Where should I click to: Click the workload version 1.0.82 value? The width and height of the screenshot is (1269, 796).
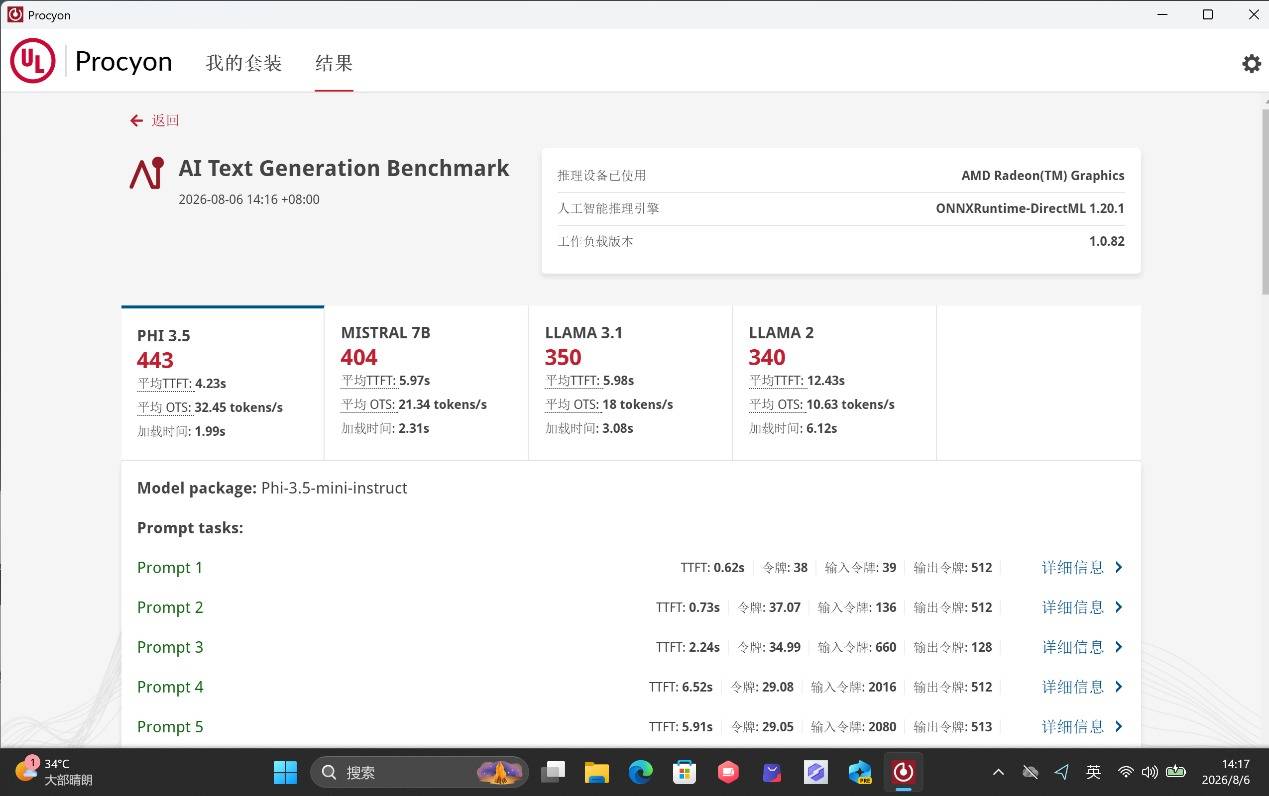click(1107, 241)
